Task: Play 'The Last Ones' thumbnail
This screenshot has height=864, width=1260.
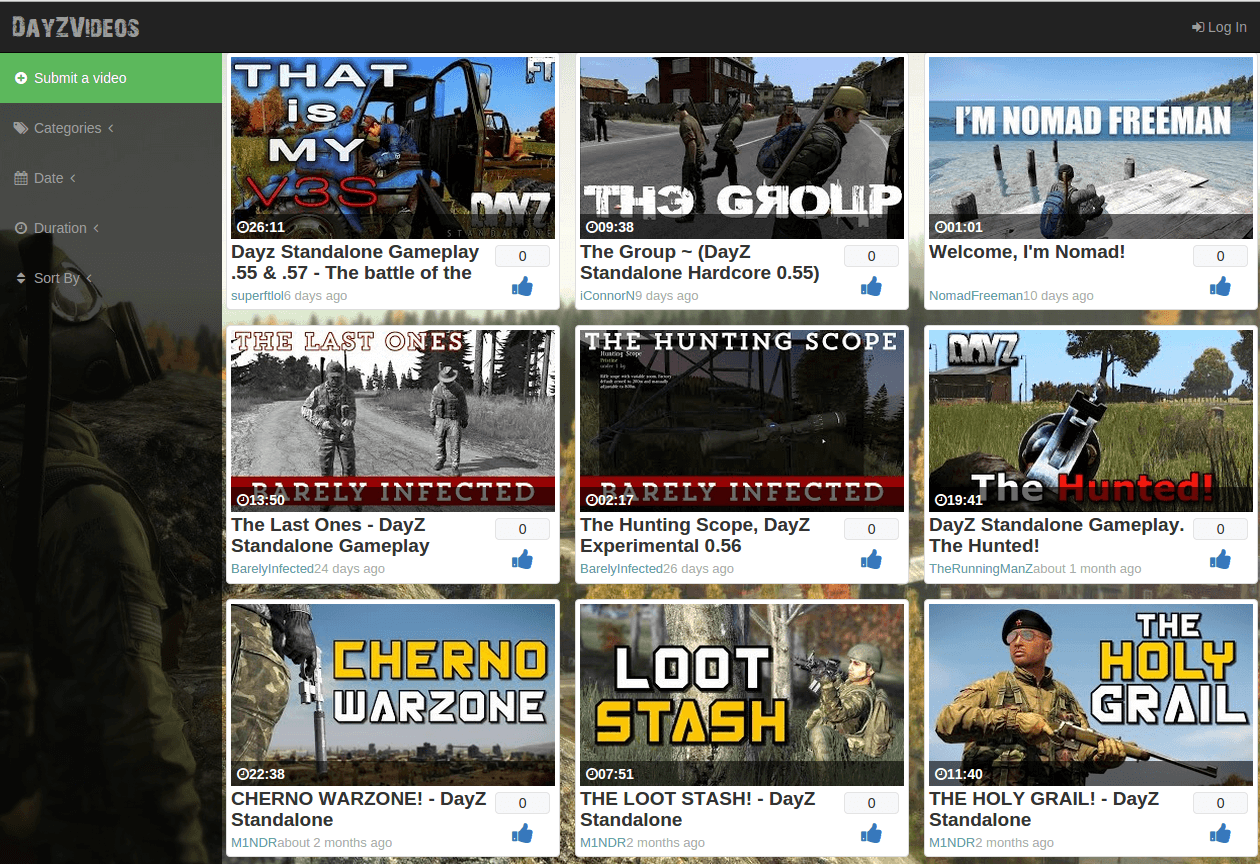Action: (x=393, y=421)
